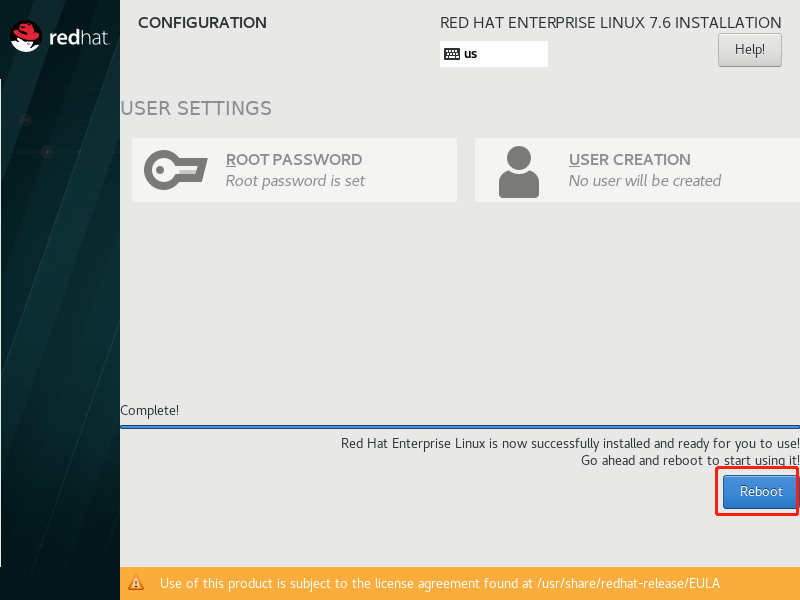Viewport: 800px width, 600px height.
Task: Click the 'No user will be created' status
Action: pos(644,181)
